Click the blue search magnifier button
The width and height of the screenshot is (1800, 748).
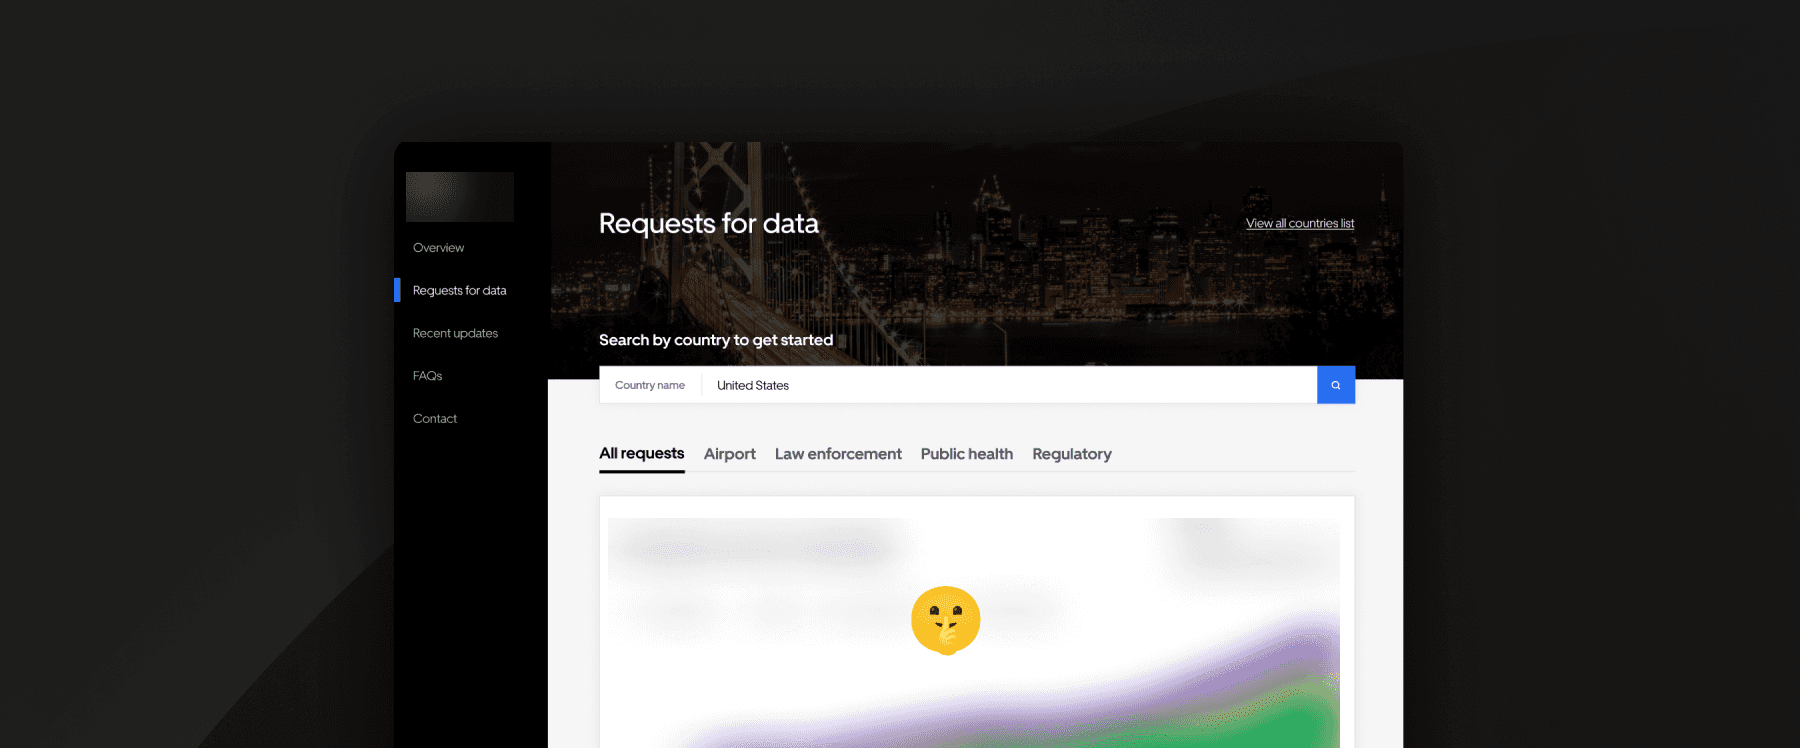(1336, 385)
